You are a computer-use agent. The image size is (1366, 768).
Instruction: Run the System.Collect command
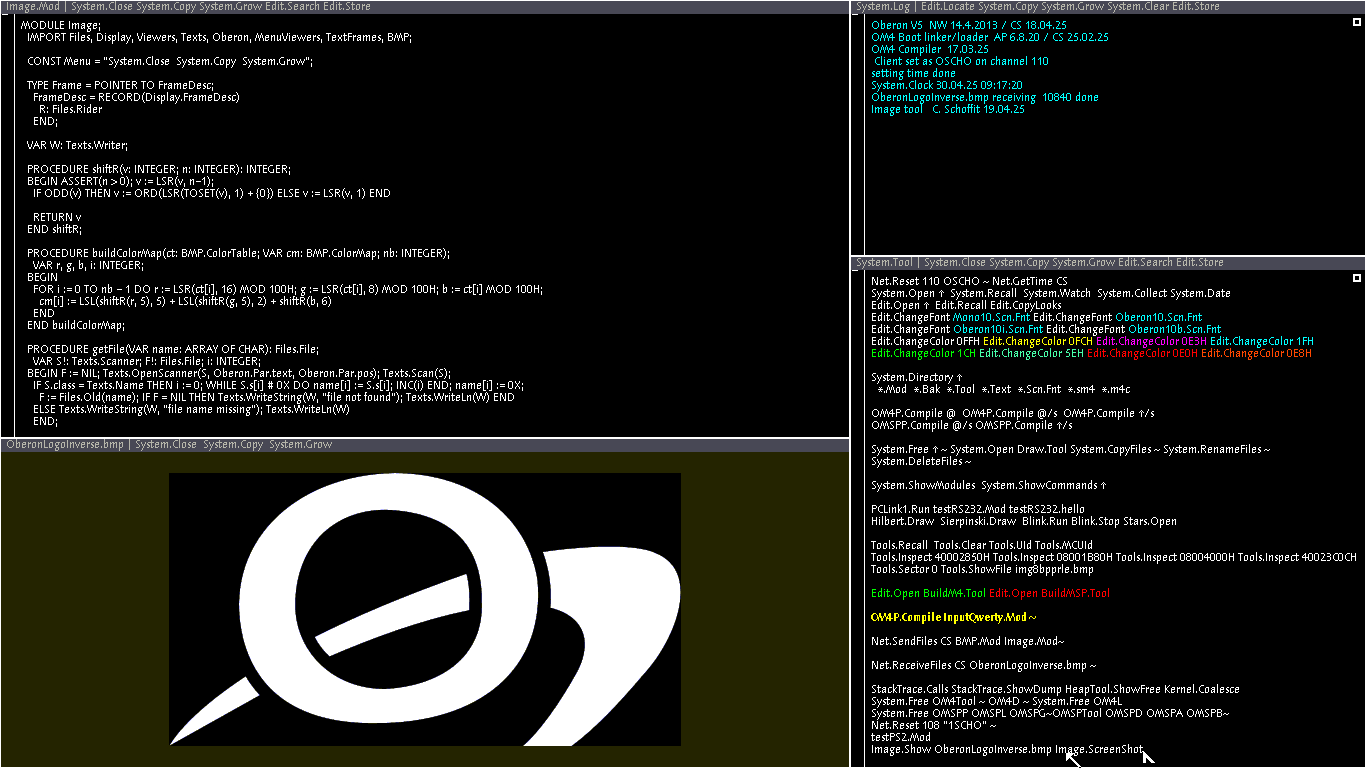pyautogui.click(x=1134, y=294)
